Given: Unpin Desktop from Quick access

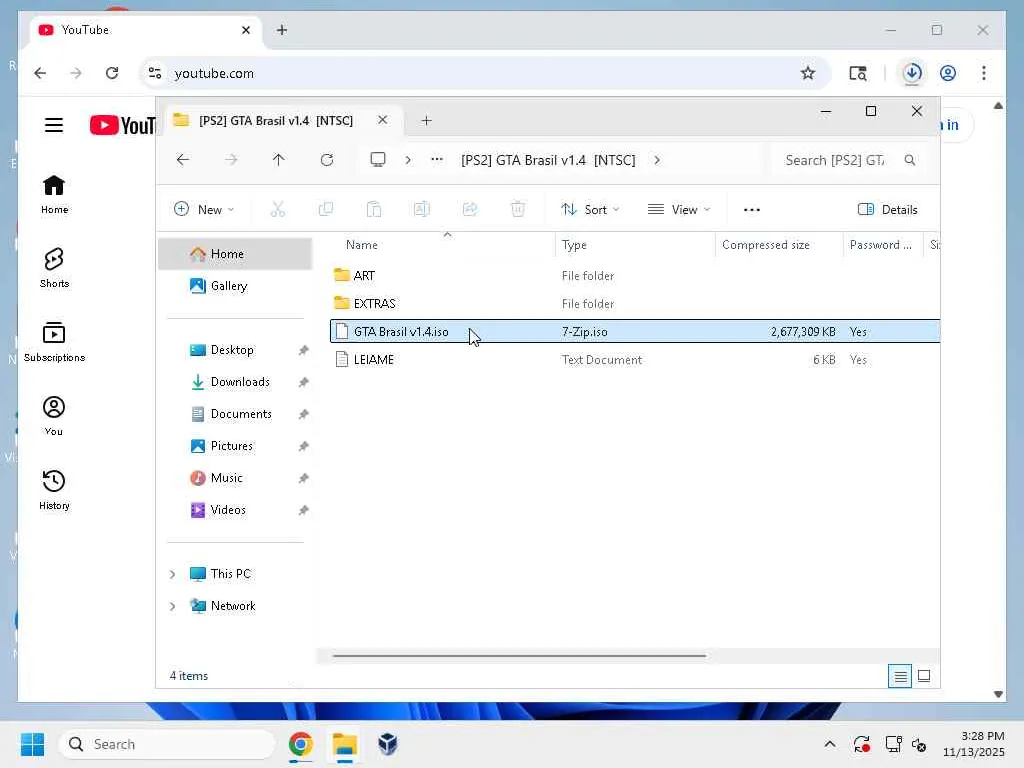Looking at the screenshot, I should tap(304, 351).
